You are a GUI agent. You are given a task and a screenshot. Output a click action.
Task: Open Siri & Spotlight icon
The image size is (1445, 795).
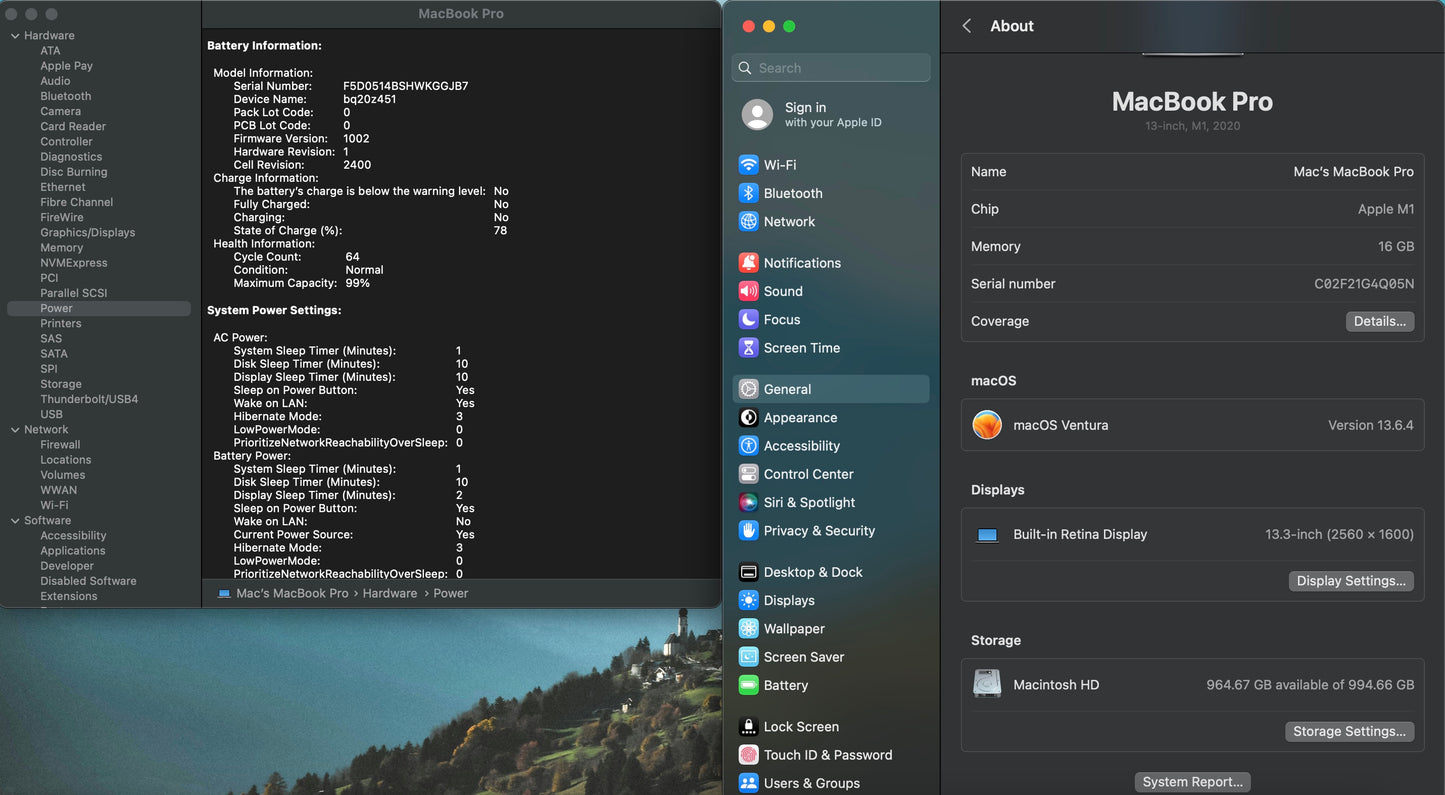pos(748,503)
